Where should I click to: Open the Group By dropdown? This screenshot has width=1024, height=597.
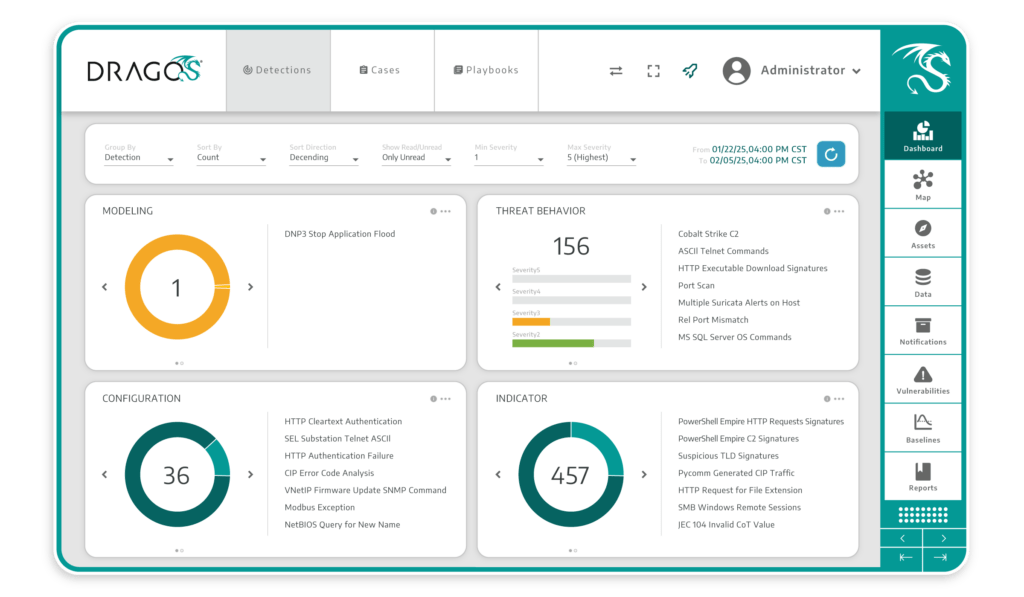click(x=138, y=157)
